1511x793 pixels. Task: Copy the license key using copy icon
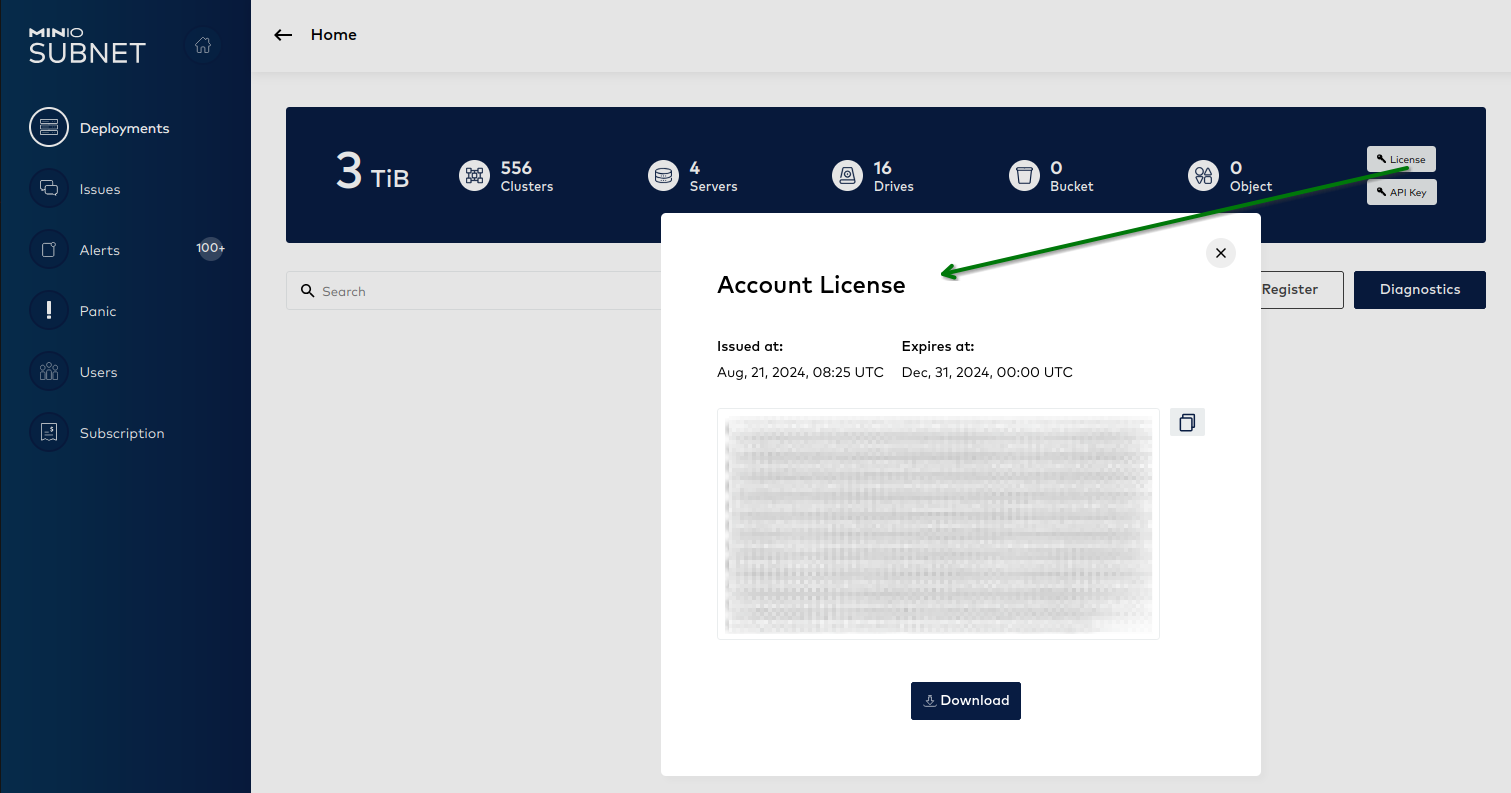[1187, 421]
